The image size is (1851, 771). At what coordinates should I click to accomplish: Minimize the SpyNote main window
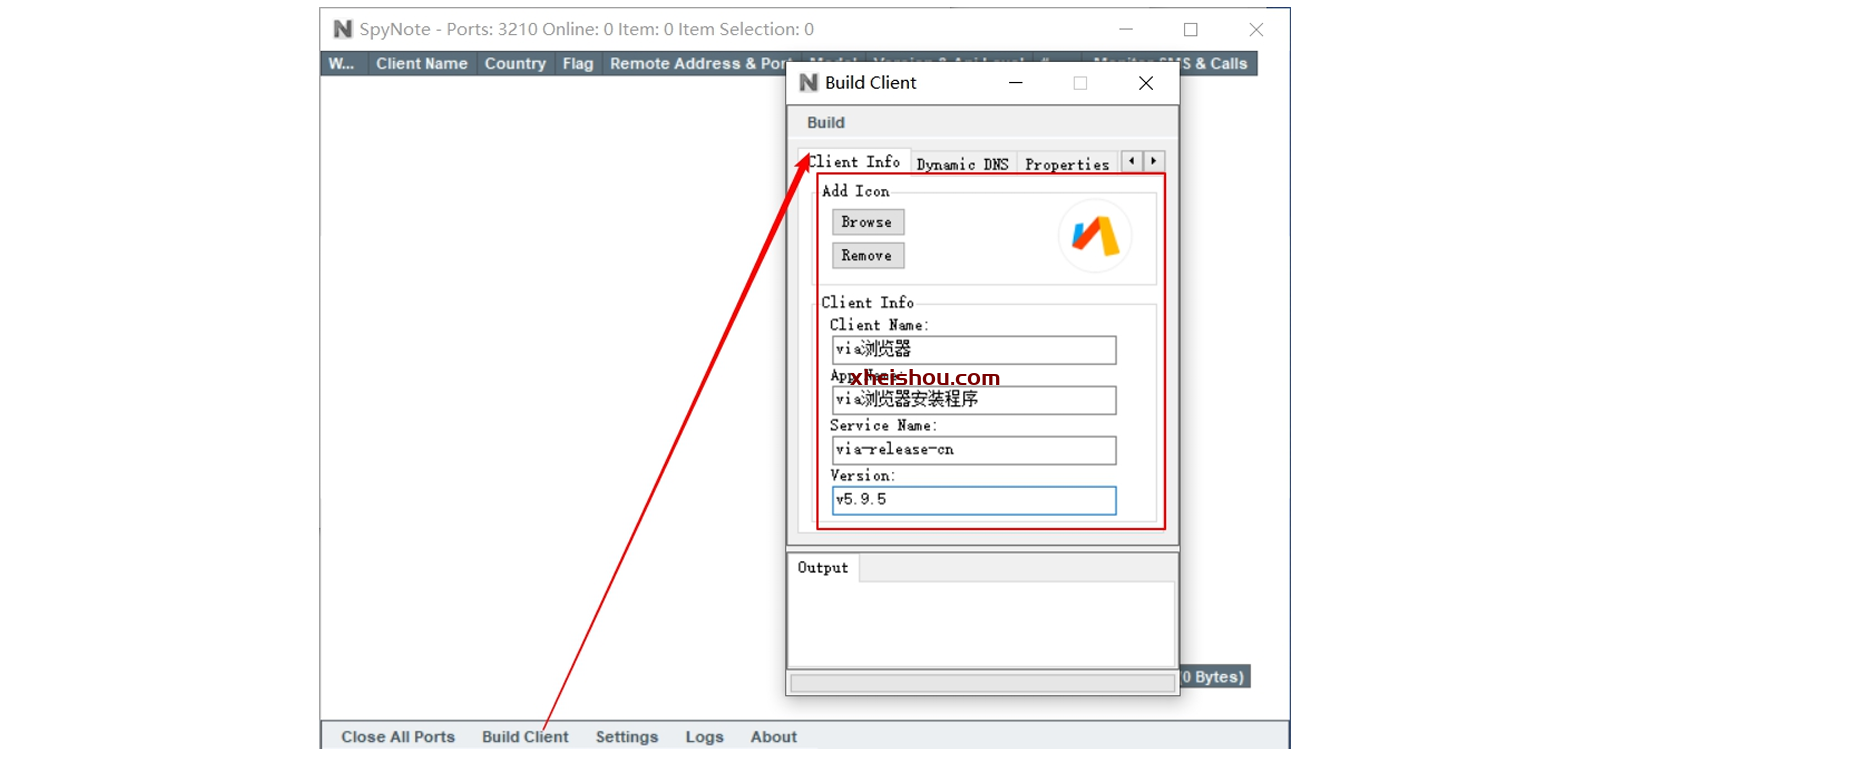[x=1126, y=30]
